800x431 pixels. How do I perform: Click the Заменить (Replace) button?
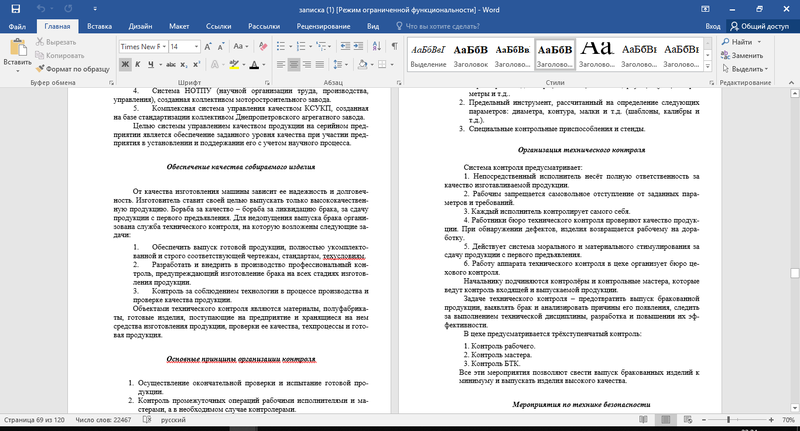tap(746, 56)
